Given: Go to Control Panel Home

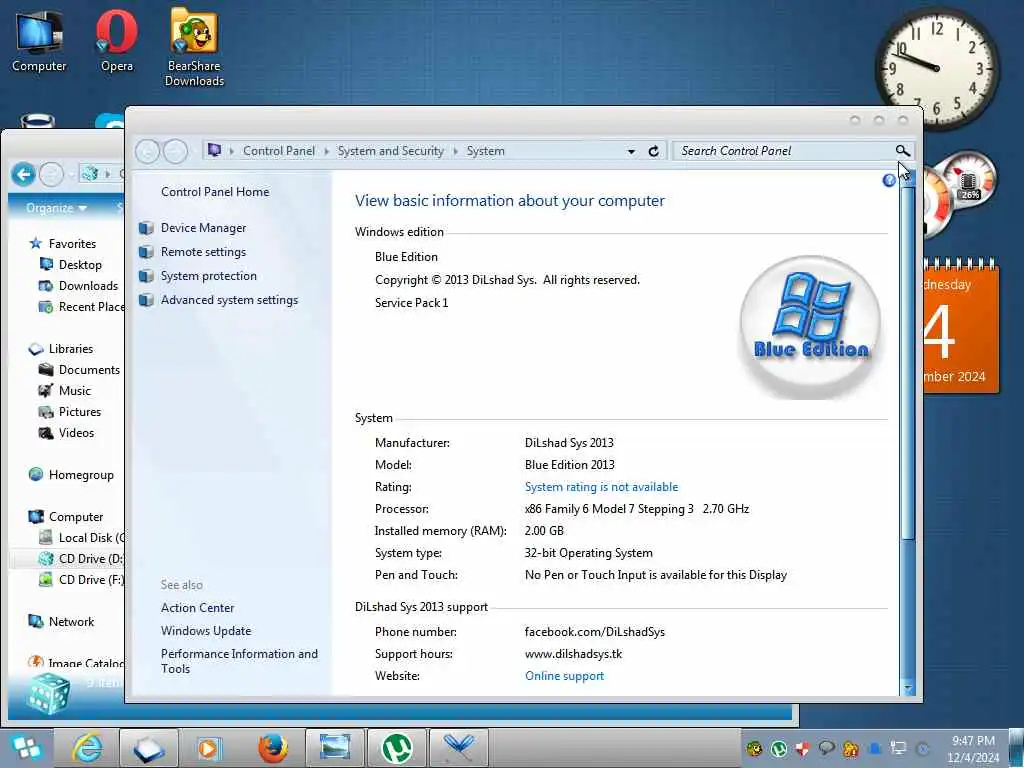Looking at the screenshot, I should coord(215,192).
